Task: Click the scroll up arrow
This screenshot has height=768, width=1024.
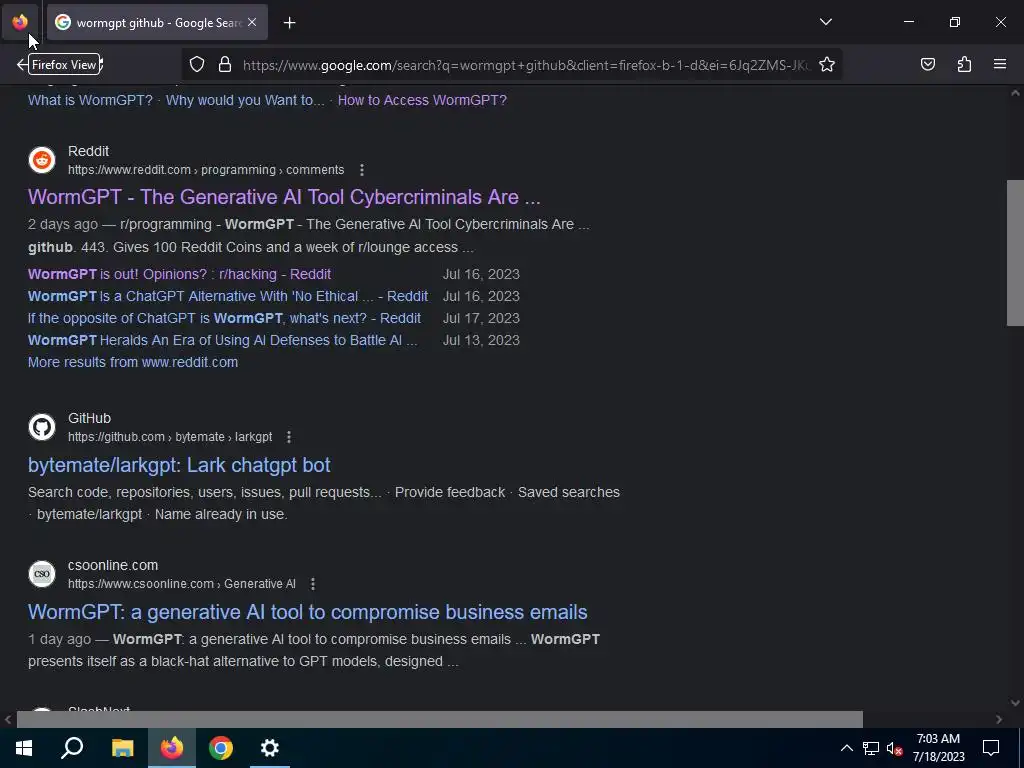Action: tap(1015, 93)
